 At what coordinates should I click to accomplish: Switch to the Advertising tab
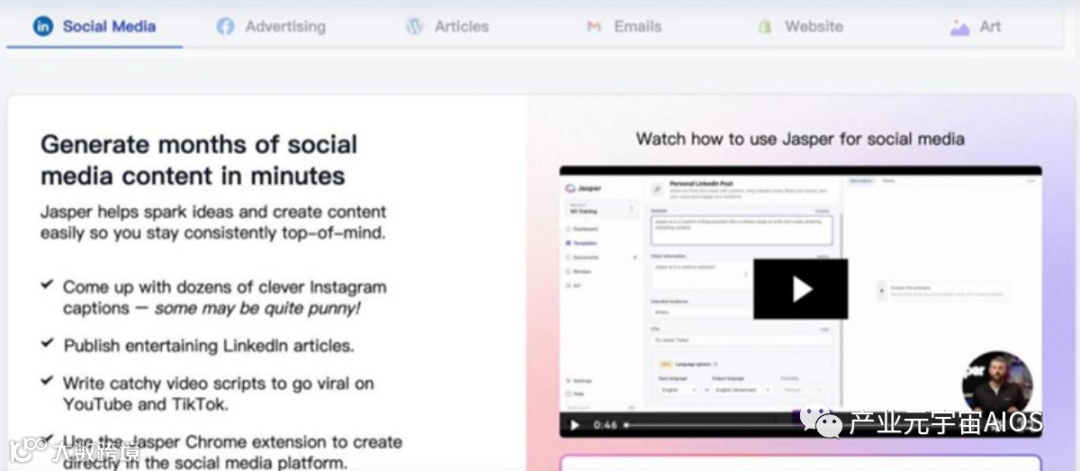click(271, 27)
